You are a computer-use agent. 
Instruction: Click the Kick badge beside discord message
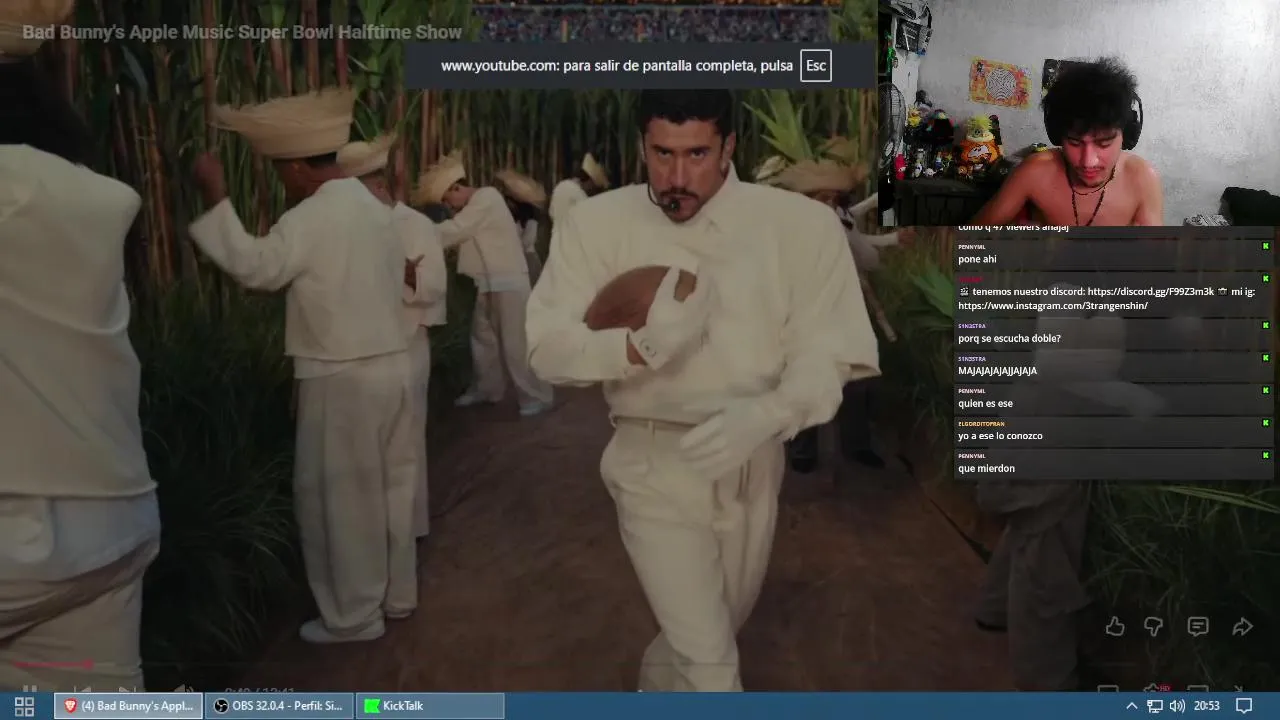point(1265,279)
